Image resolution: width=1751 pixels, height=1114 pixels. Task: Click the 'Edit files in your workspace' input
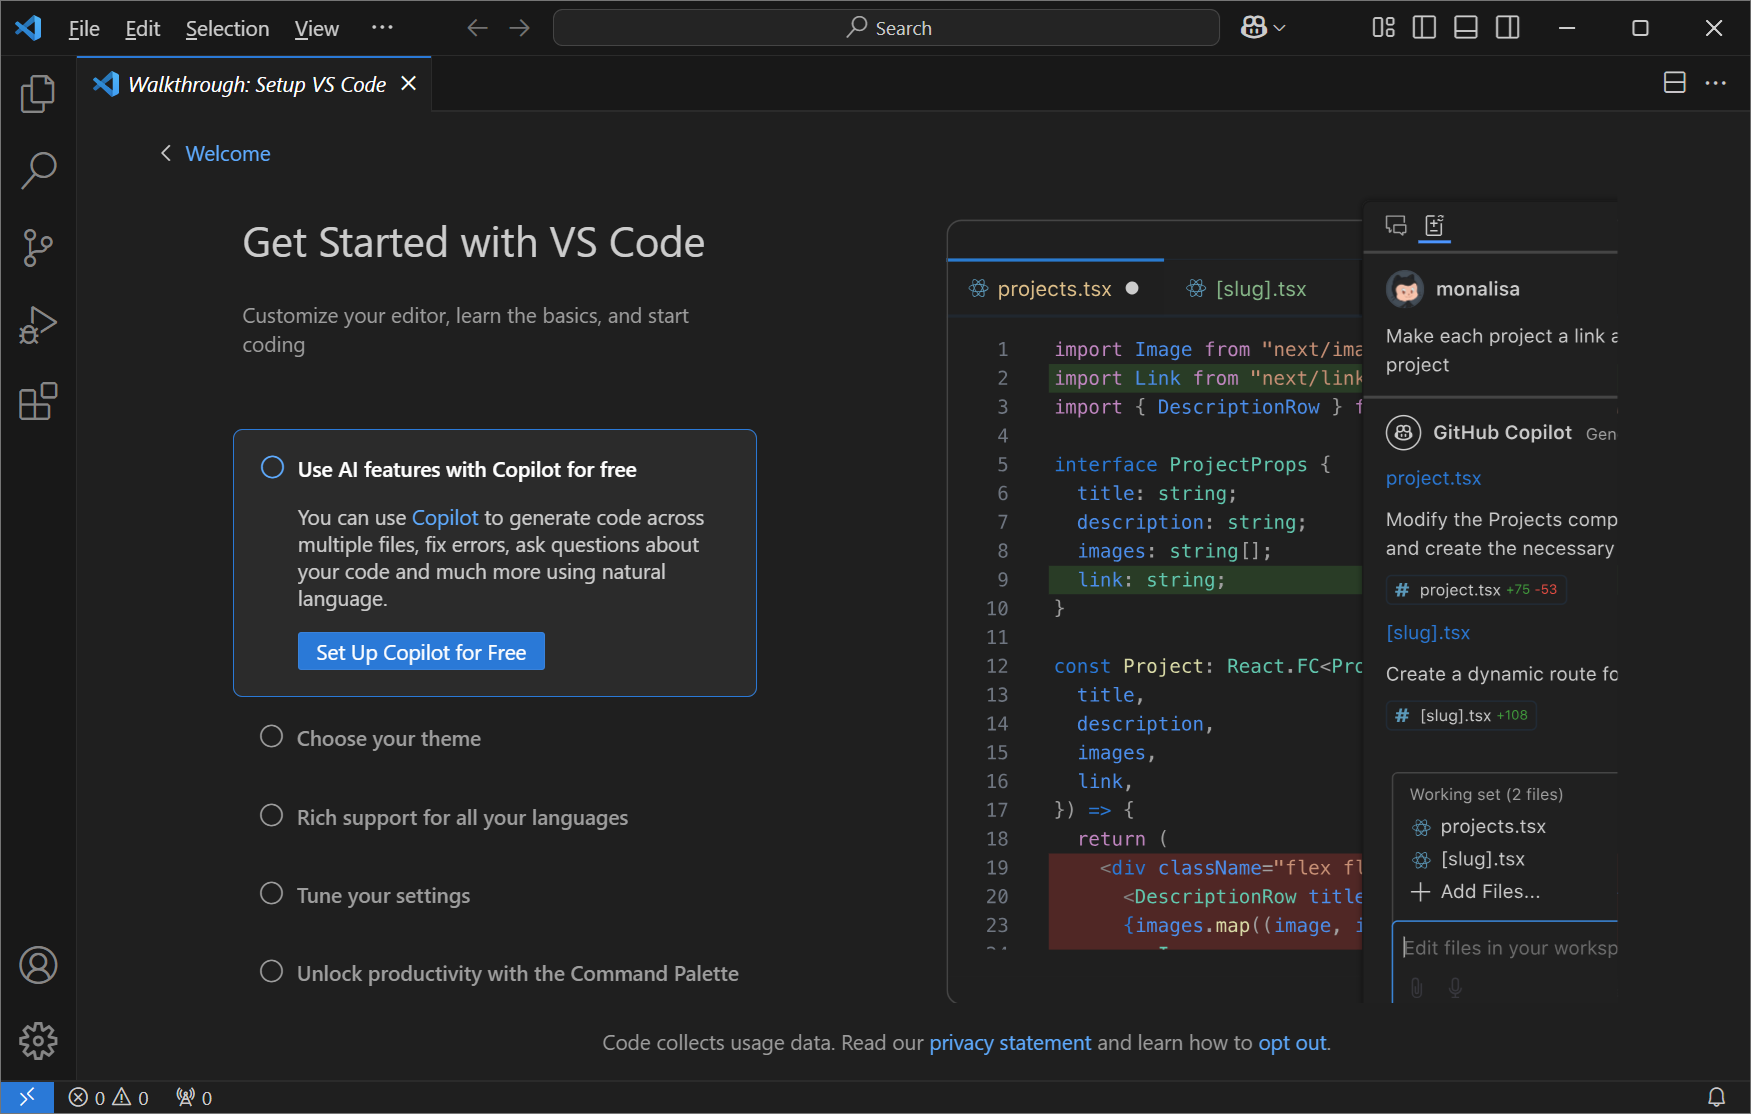click(x=1510, y=947)
